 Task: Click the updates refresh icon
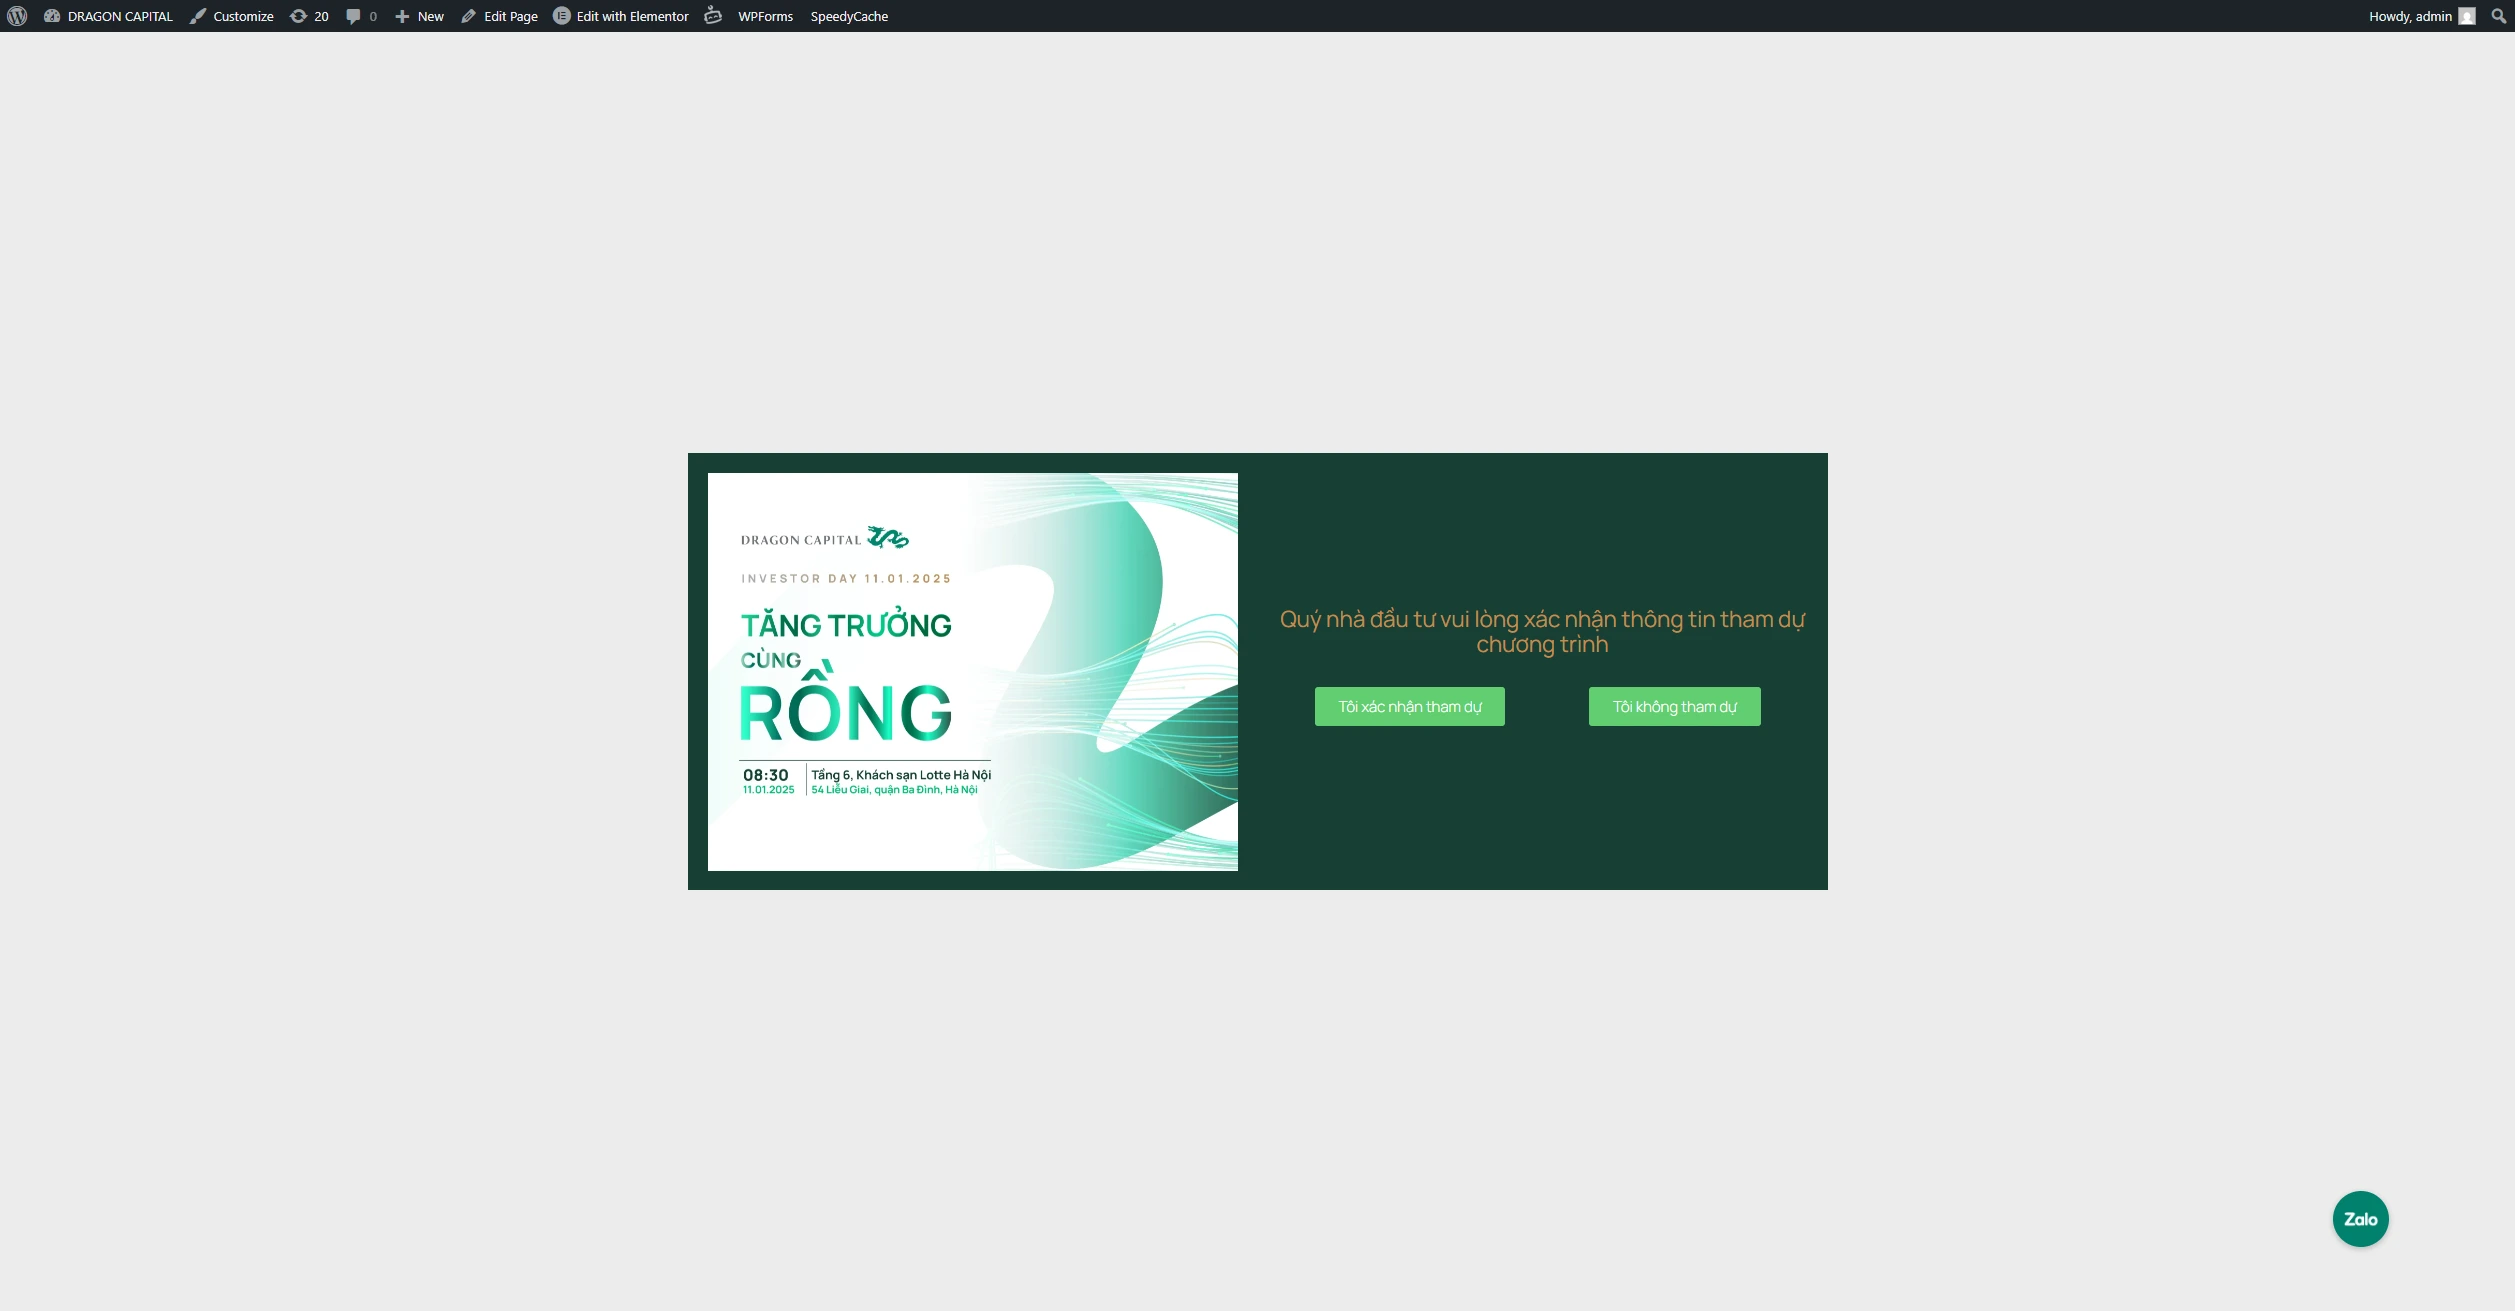[298, 16]
